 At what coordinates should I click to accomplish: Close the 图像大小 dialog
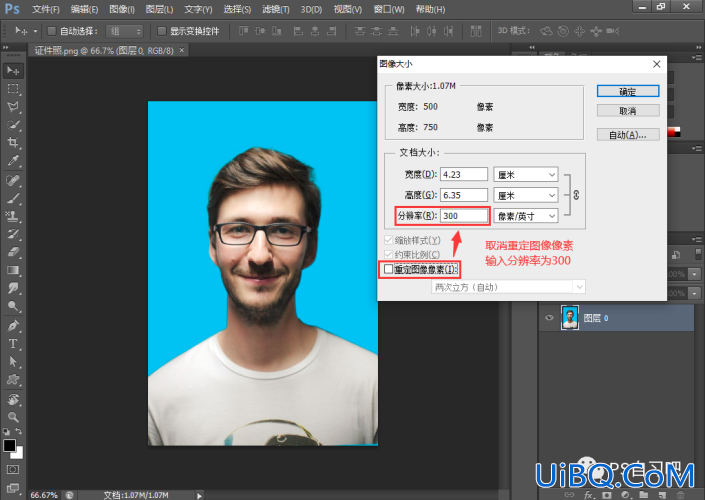coord(656,64)
